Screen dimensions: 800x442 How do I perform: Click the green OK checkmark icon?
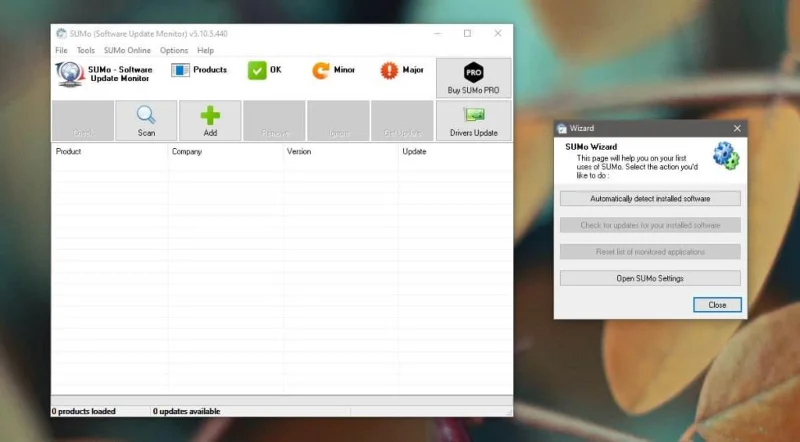[x=257, y=70]
